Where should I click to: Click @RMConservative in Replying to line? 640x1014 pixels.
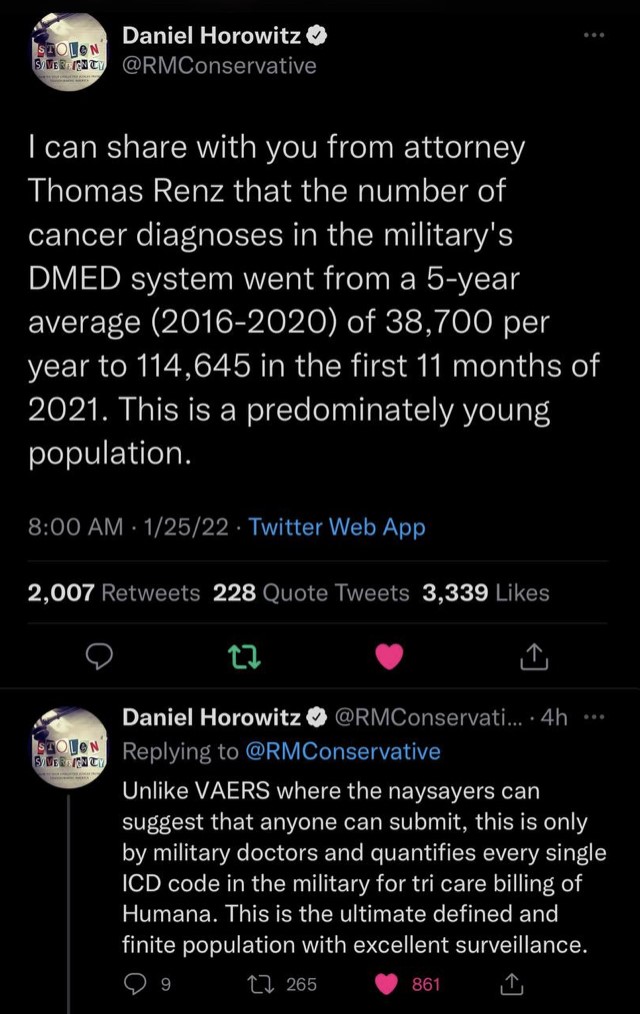click(x=342, y=750)
